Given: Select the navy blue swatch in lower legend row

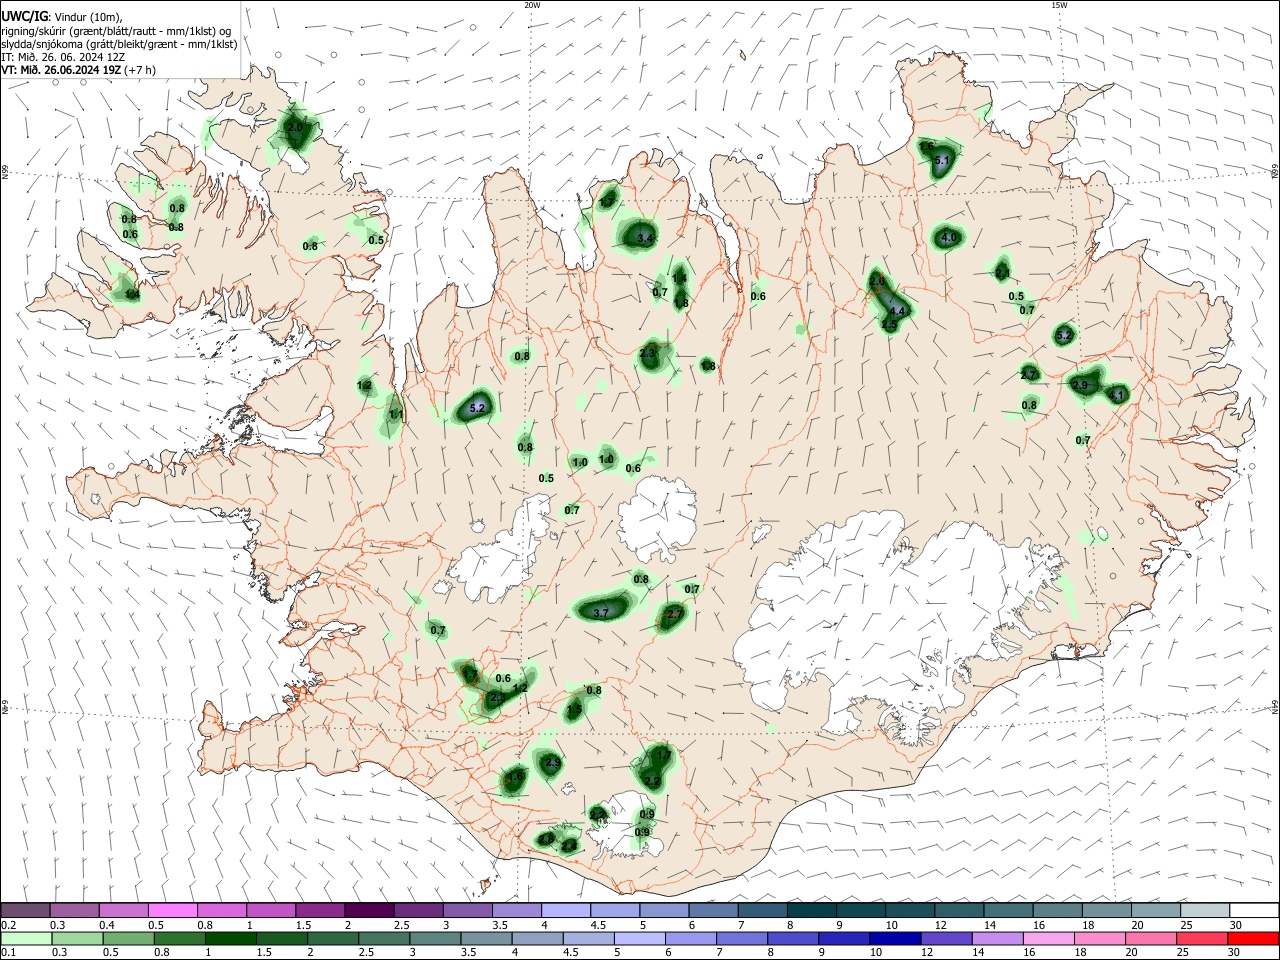Looking at the screenshot, I should click(x=893, y=938).
